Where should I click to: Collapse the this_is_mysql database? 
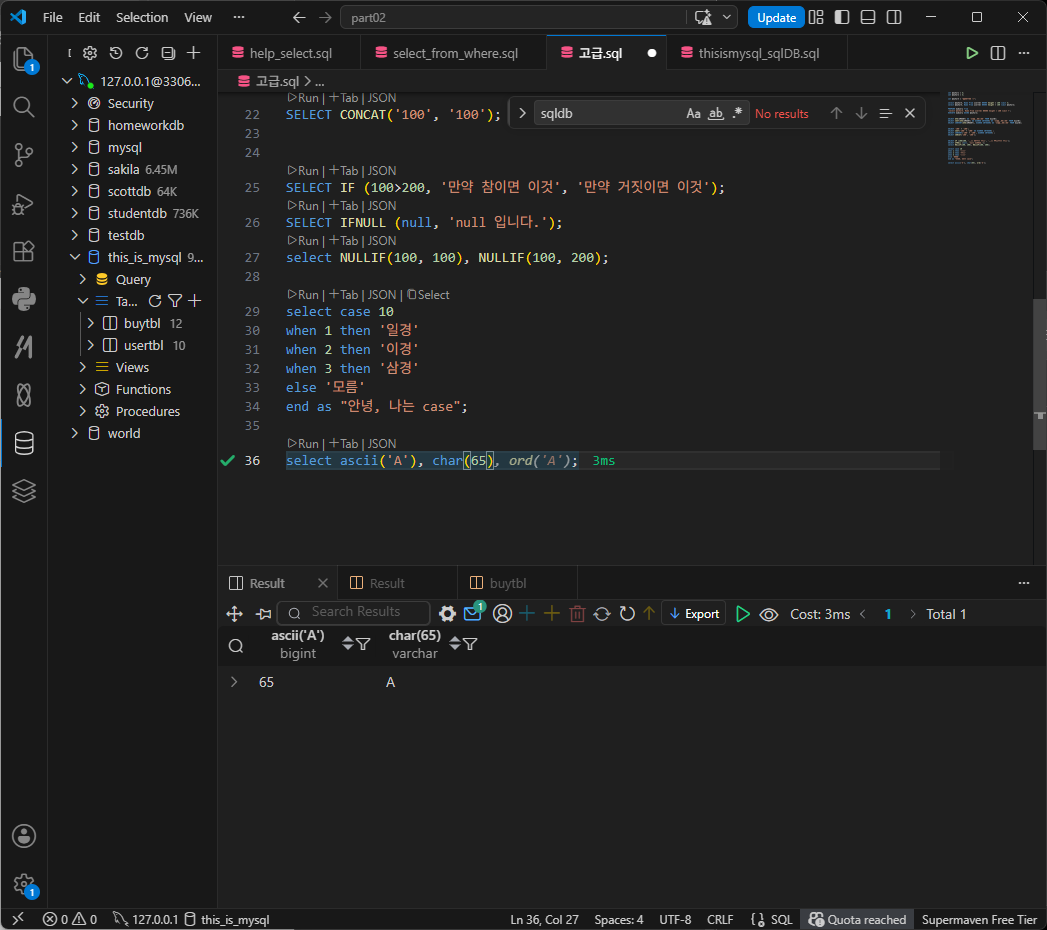(75, 258)
